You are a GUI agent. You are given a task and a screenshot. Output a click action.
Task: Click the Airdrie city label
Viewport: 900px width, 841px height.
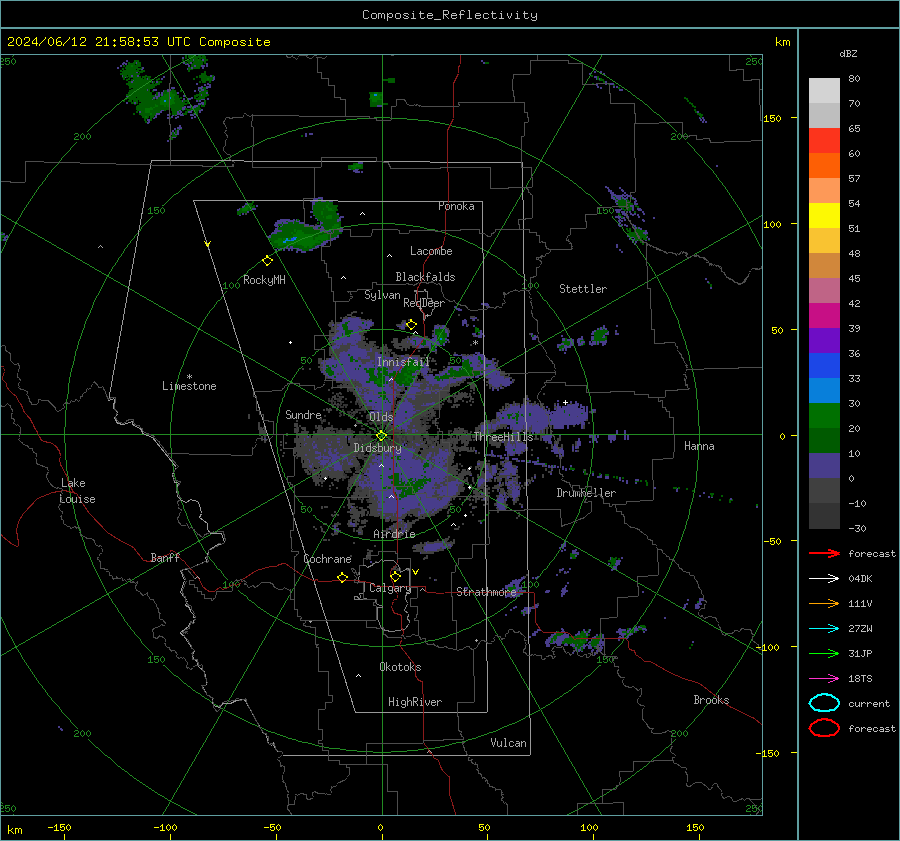point(394,534)
